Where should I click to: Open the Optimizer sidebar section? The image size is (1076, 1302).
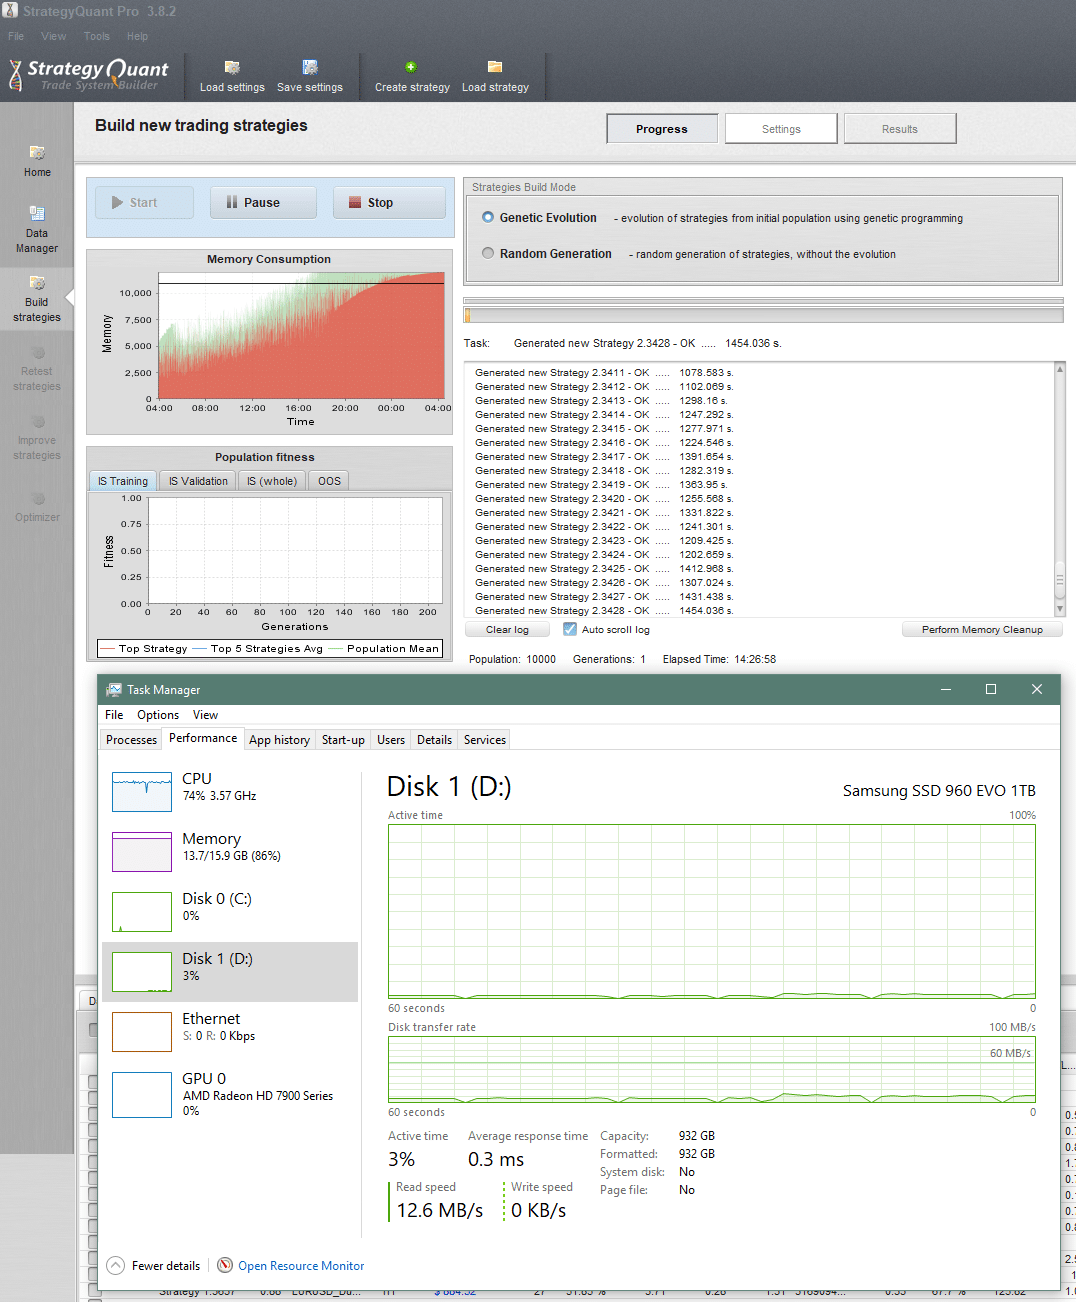[x=37, y=505]
